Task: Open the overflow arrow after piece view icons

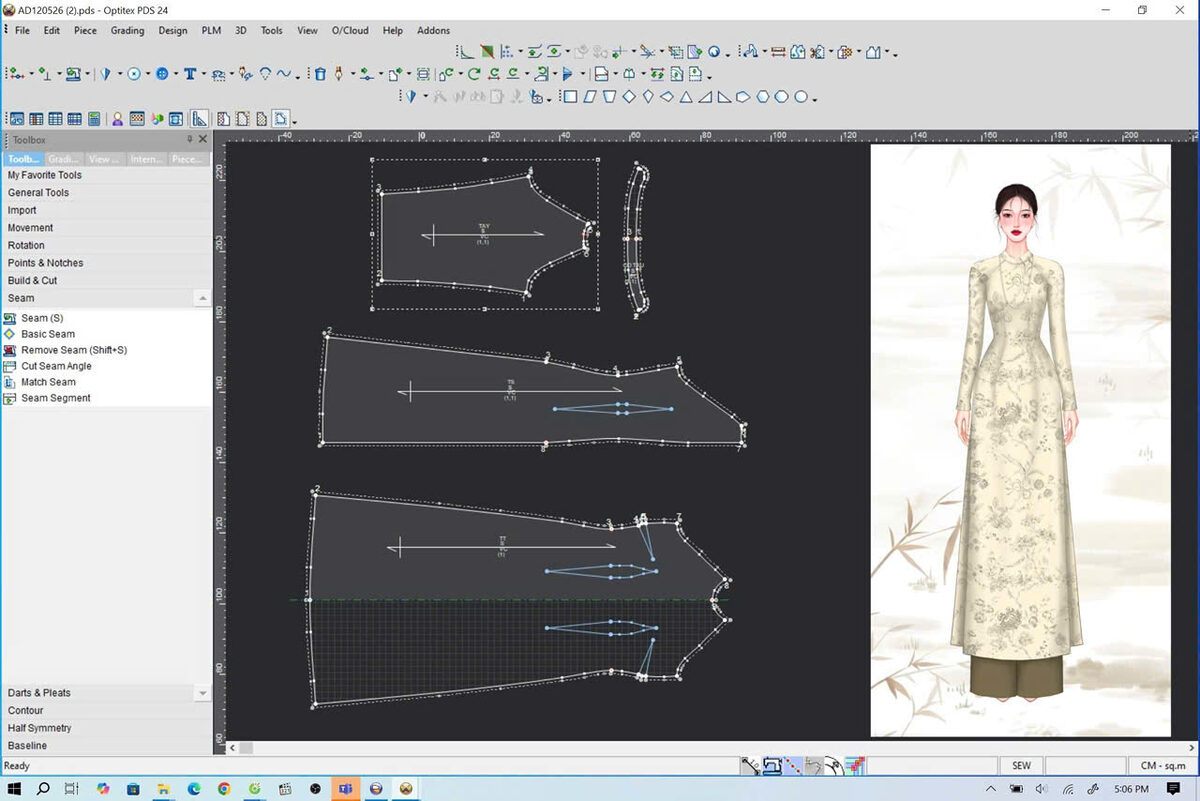Action: click(x=296, y=122)
